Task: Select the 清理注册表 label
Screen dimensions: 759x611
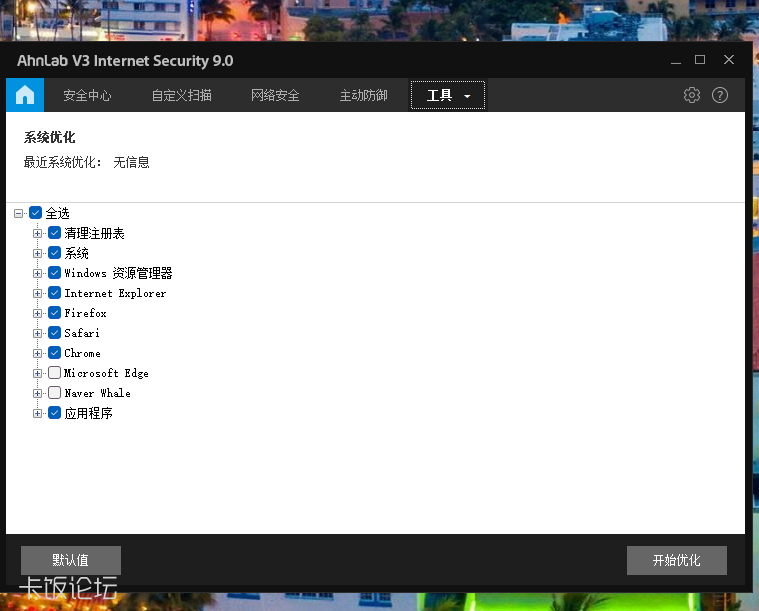Action: 94,233
